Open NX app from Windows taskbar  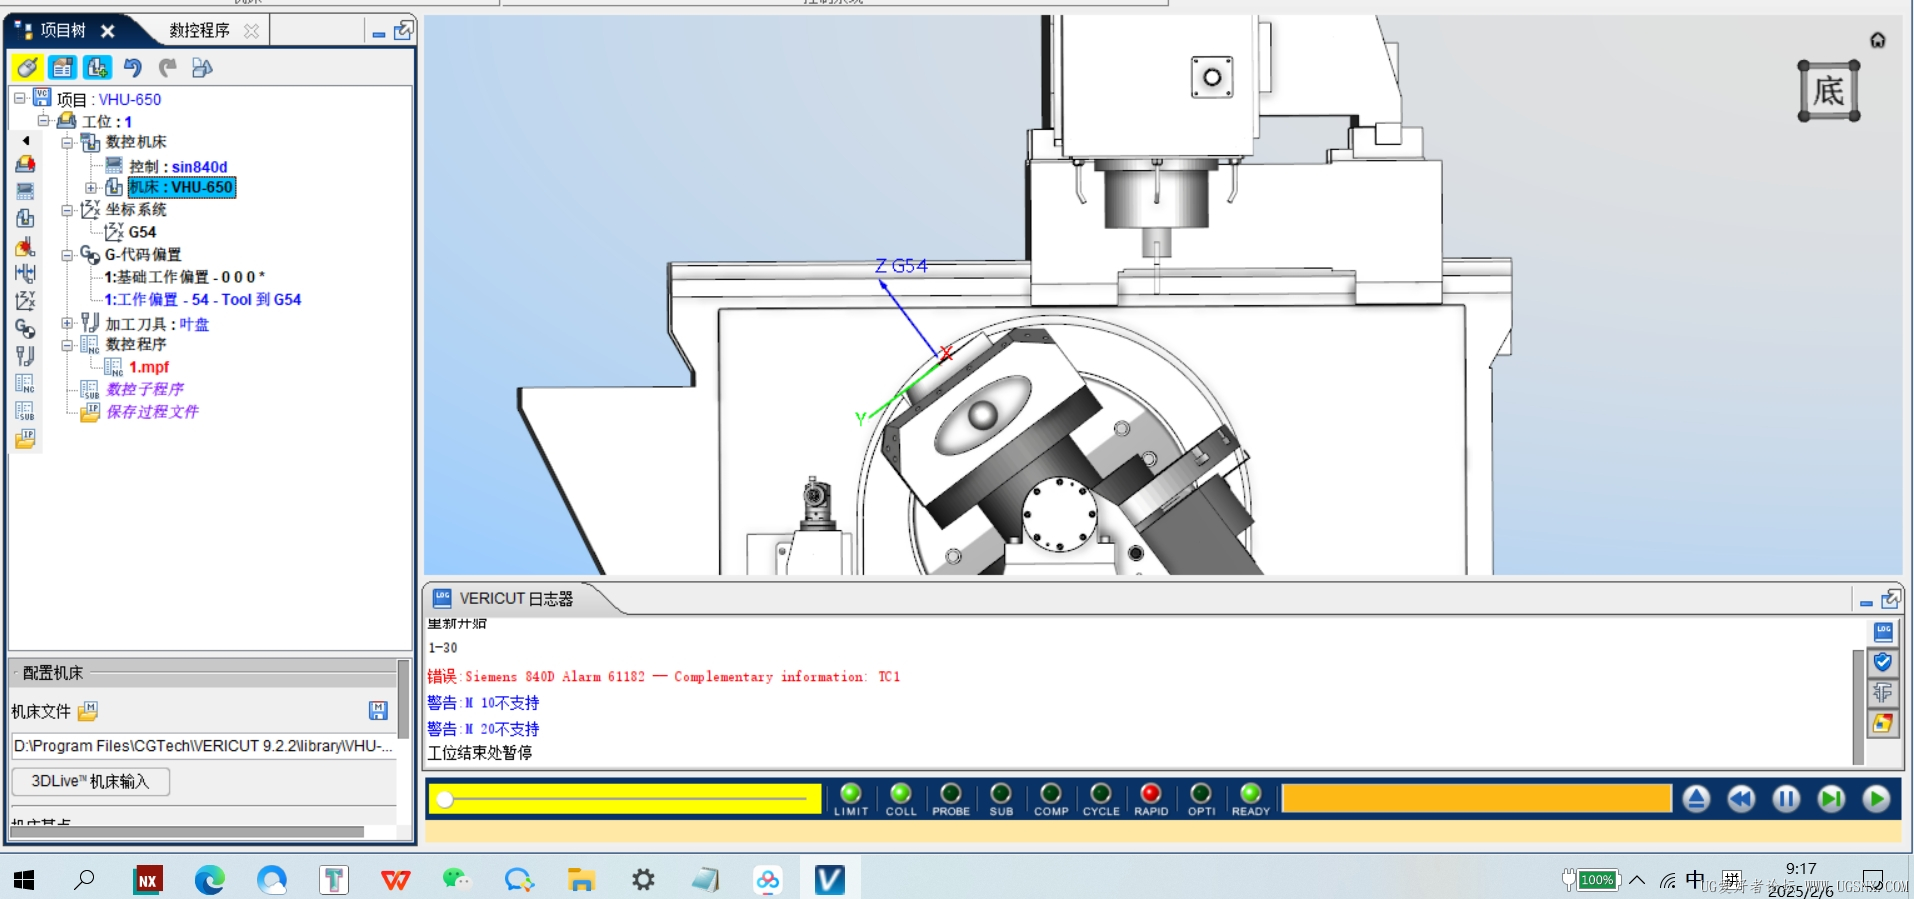pos(148,880)
